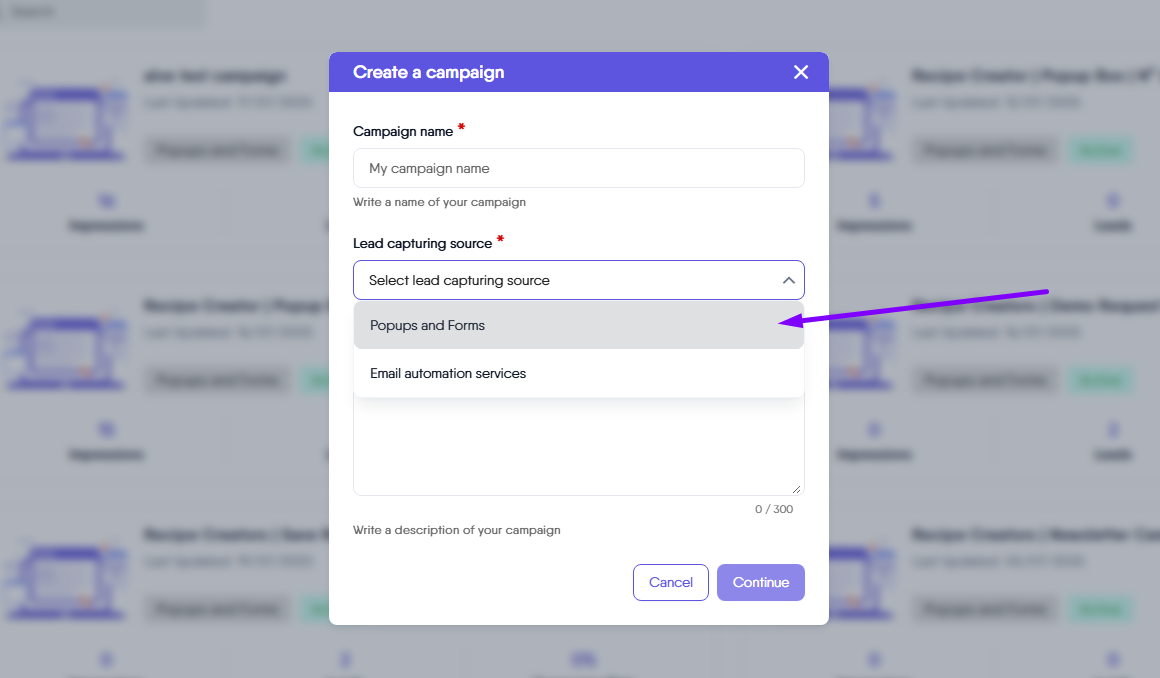Open the abc test campaign thumbnail
1160x678 pixels.
(64, 116)
